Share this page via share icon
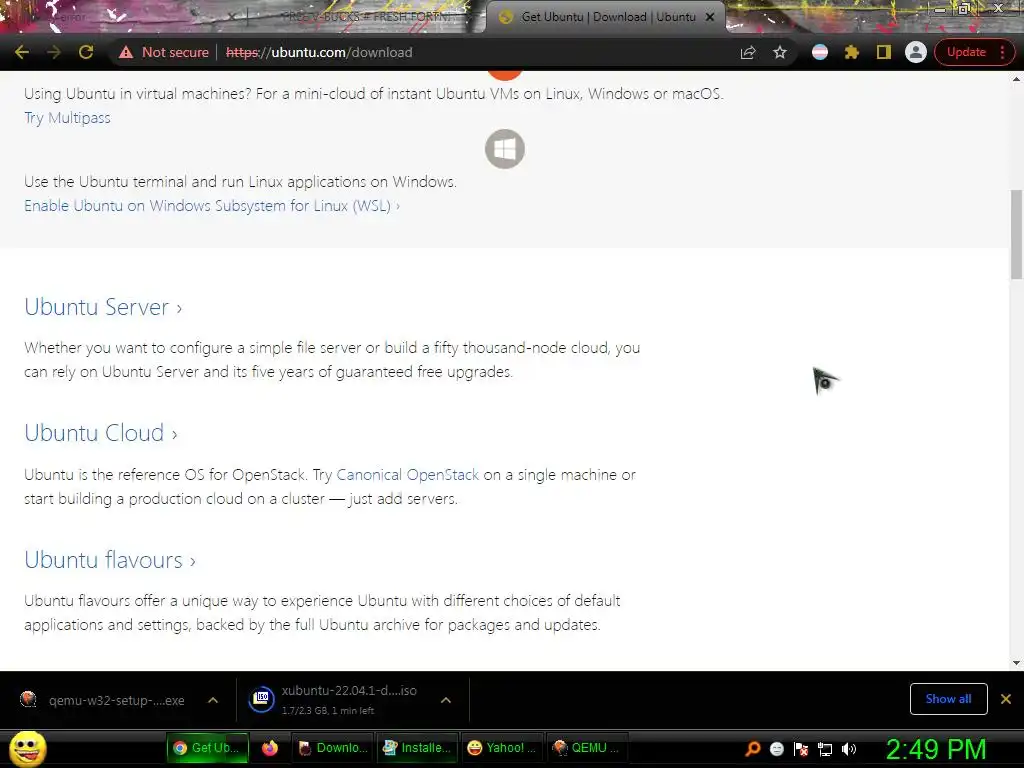1024x768 pixels. point(748,52)
